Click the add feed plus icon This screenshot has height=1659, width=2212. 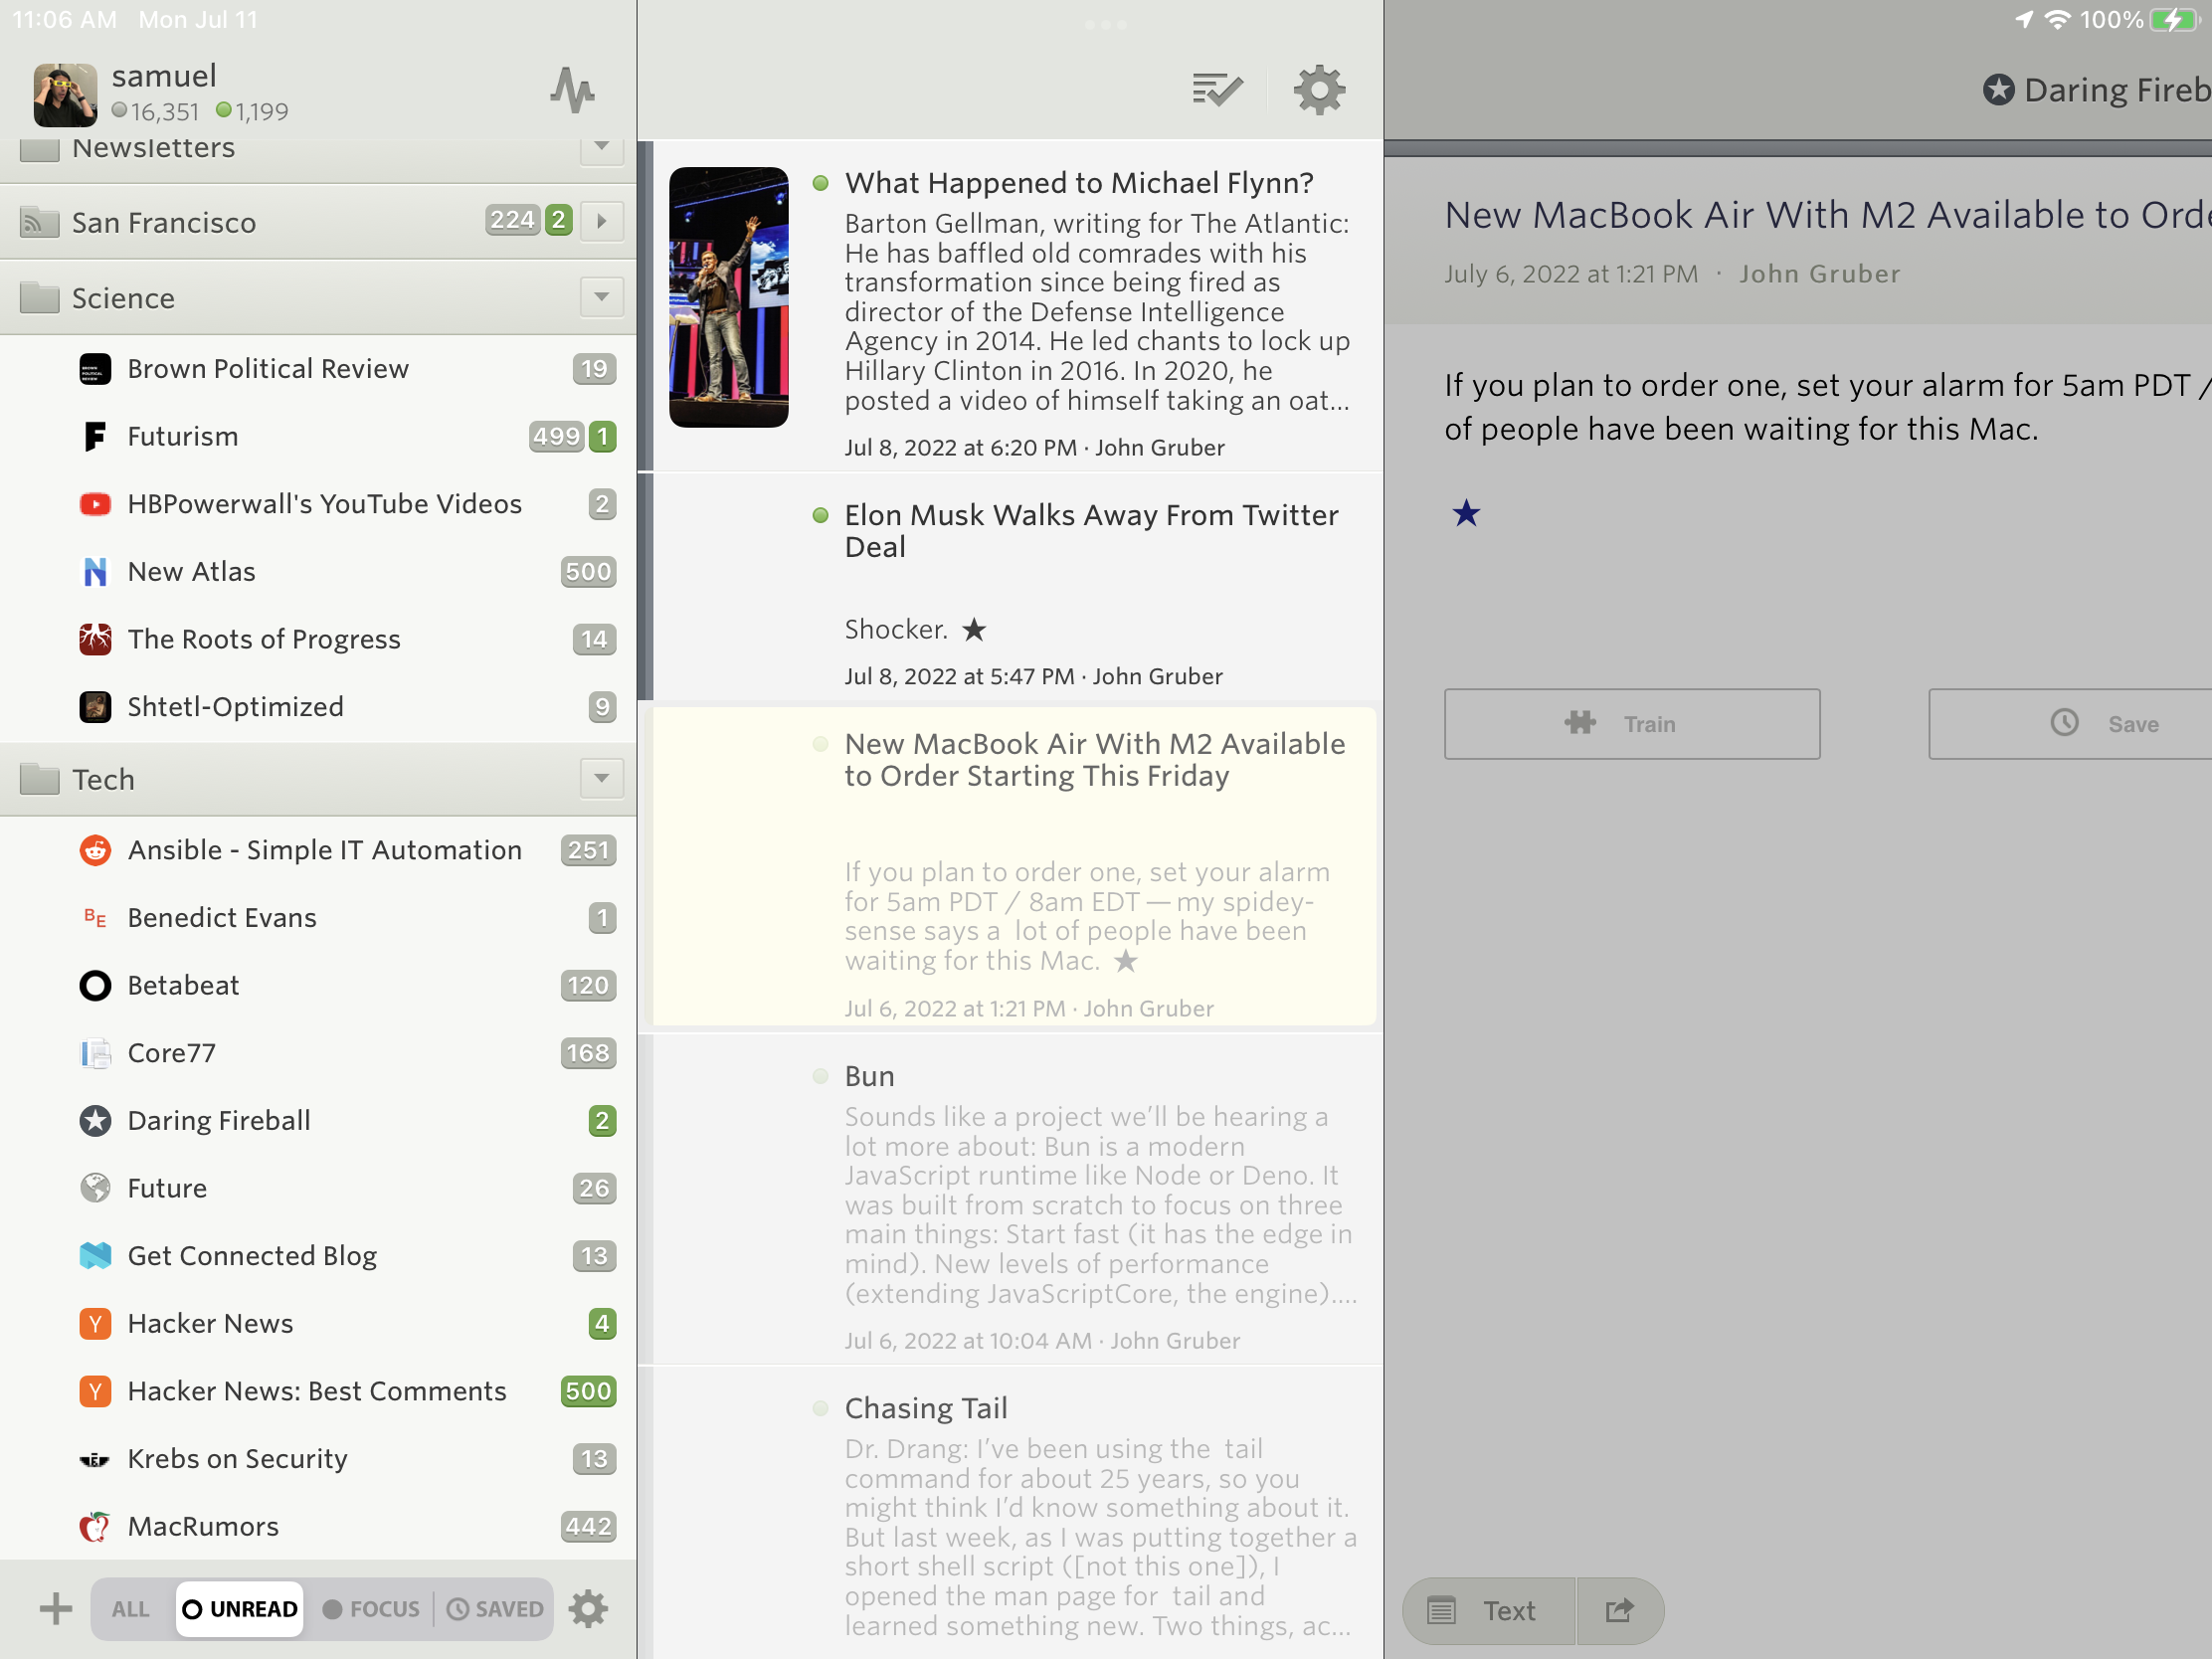pos(56,1608)
